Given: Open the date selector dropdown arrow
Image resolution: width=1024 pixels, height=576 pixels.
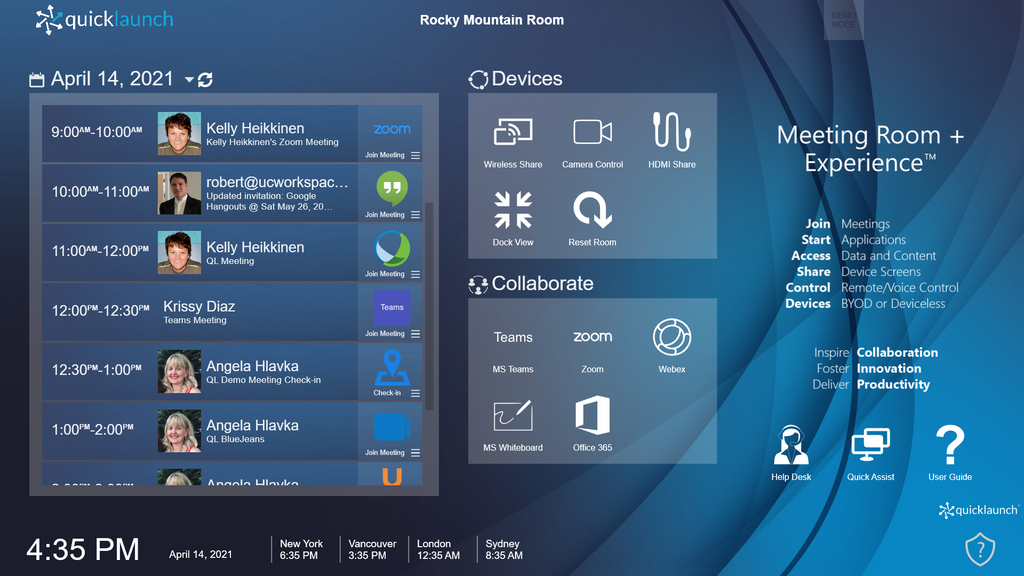Looking at the screenshot, I should point(189,80).
